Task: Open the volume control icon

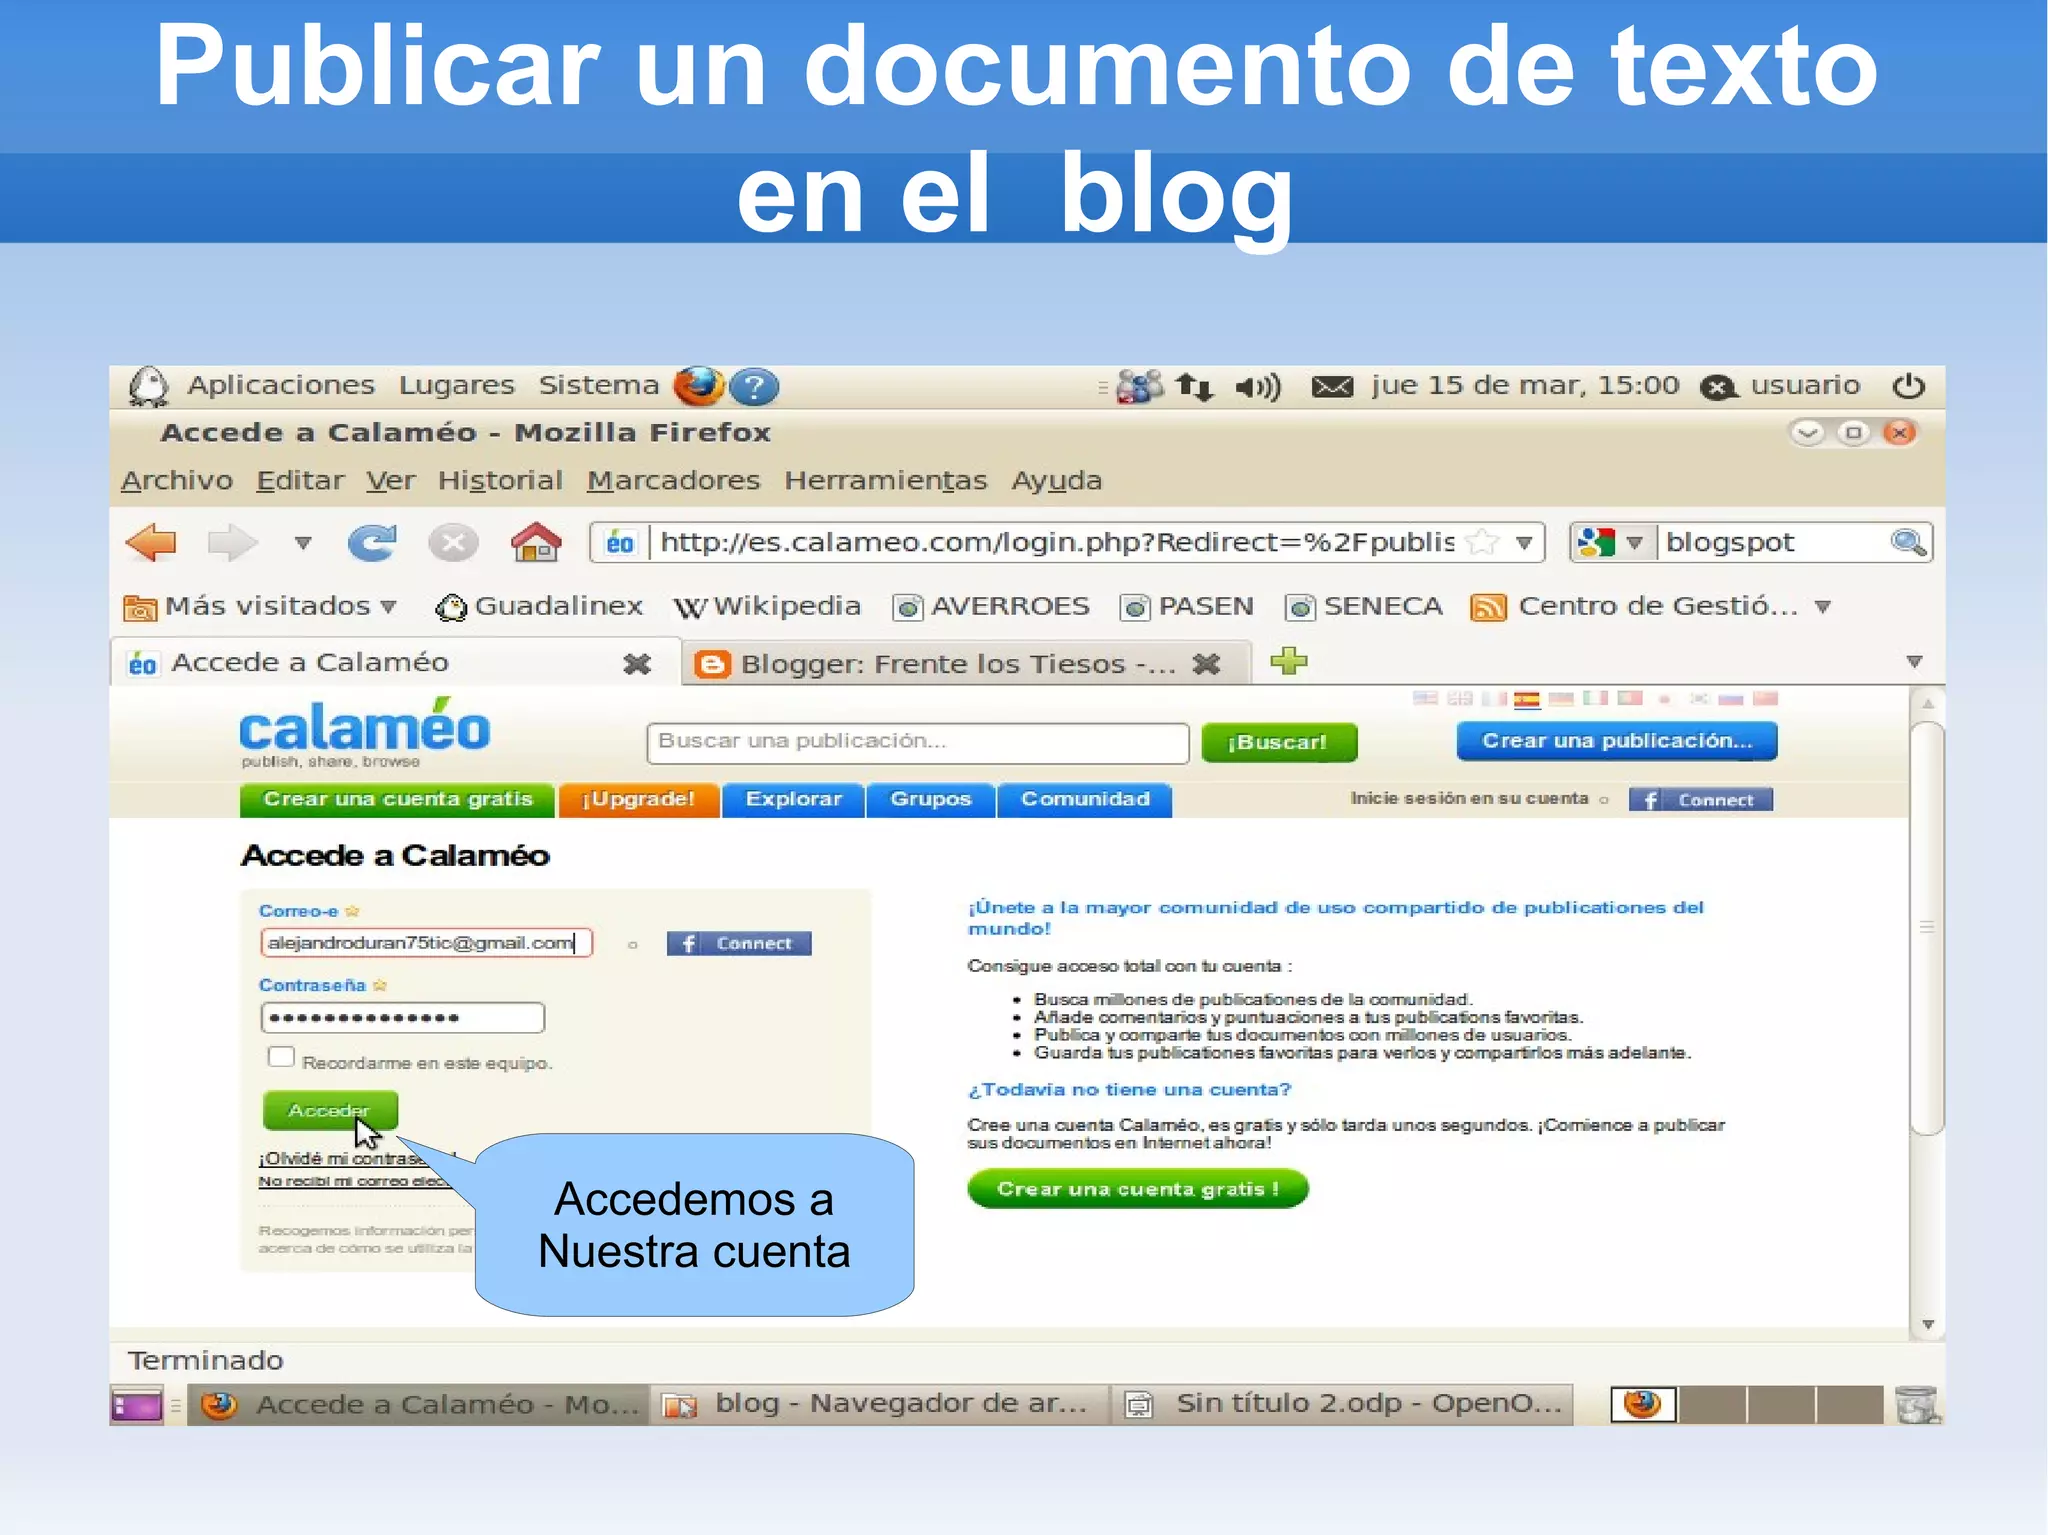Action: (1258, 387)
